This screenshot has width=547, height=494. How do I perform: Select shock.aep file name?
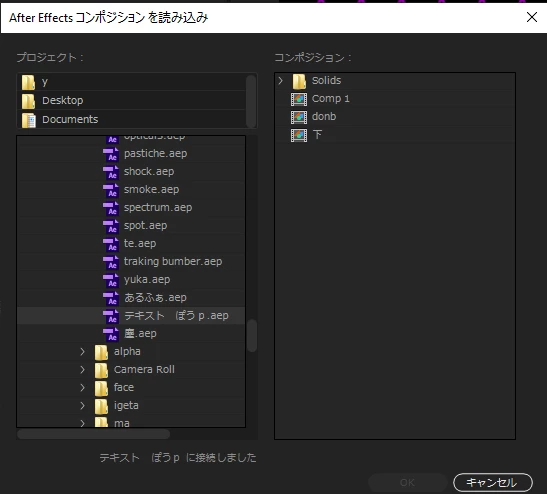(149, 172)
